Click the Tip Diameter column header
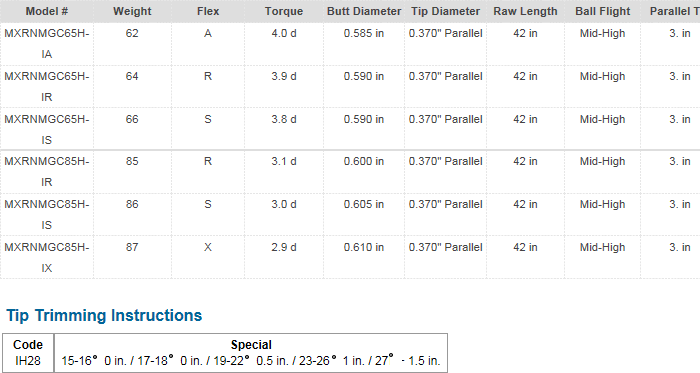The image size is (700, 373). pos(446,11)
